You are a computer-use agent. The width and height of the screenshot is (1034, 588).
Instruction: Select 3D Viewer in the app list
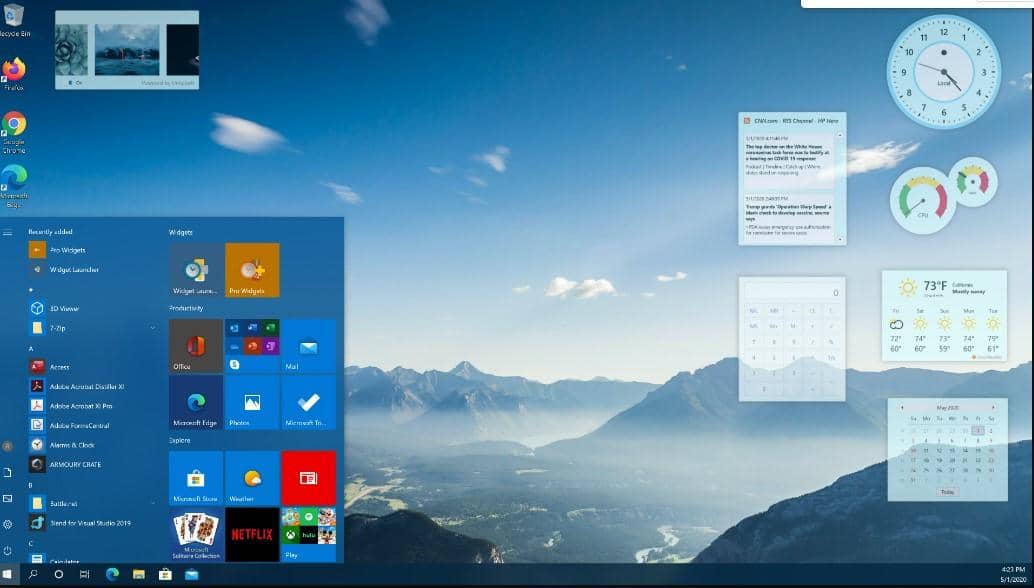click(64, 308)
